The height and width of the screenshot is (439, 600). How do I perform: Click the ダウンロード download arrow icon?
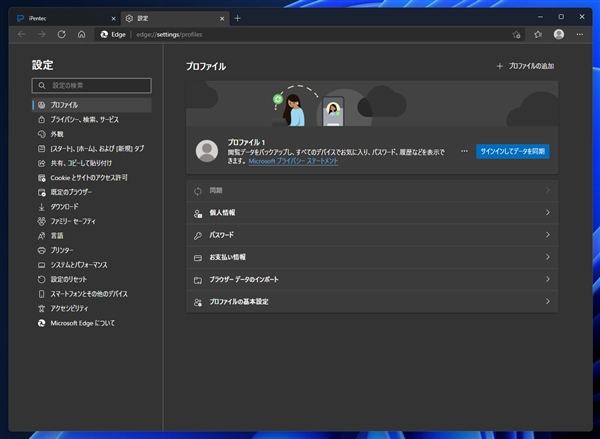tap(41, 206)
